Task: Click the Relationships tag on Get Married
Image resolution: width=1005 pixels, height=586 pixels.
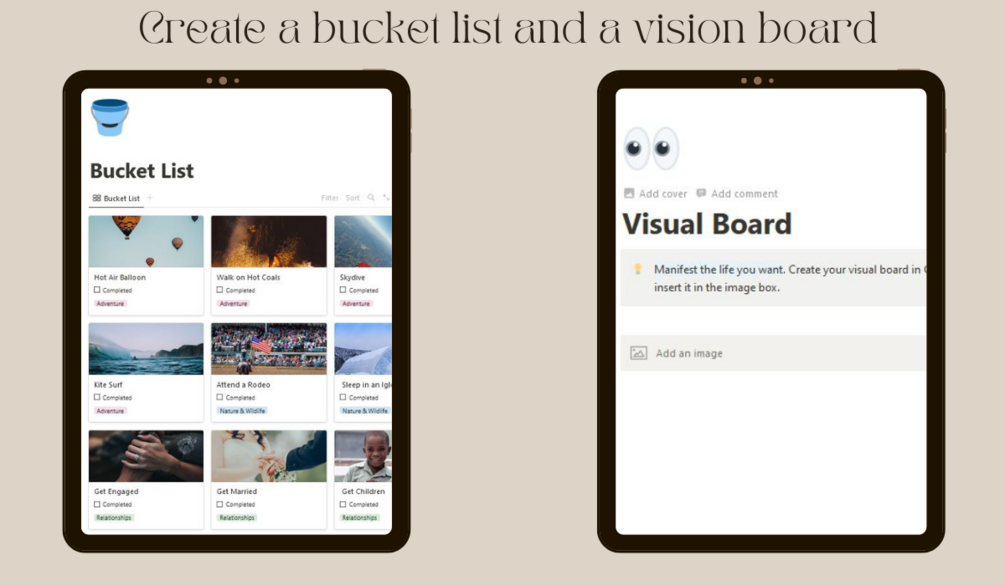Action: click(x=237, y=517)
